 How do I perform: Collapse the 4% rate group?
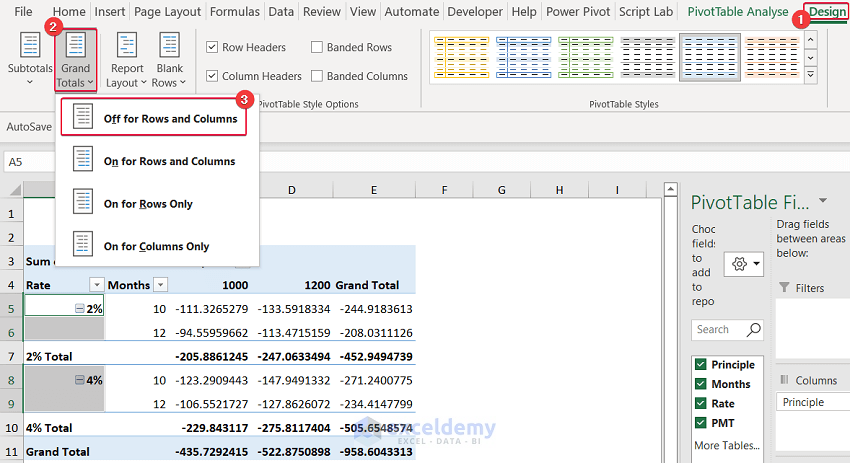pos(79,380)
